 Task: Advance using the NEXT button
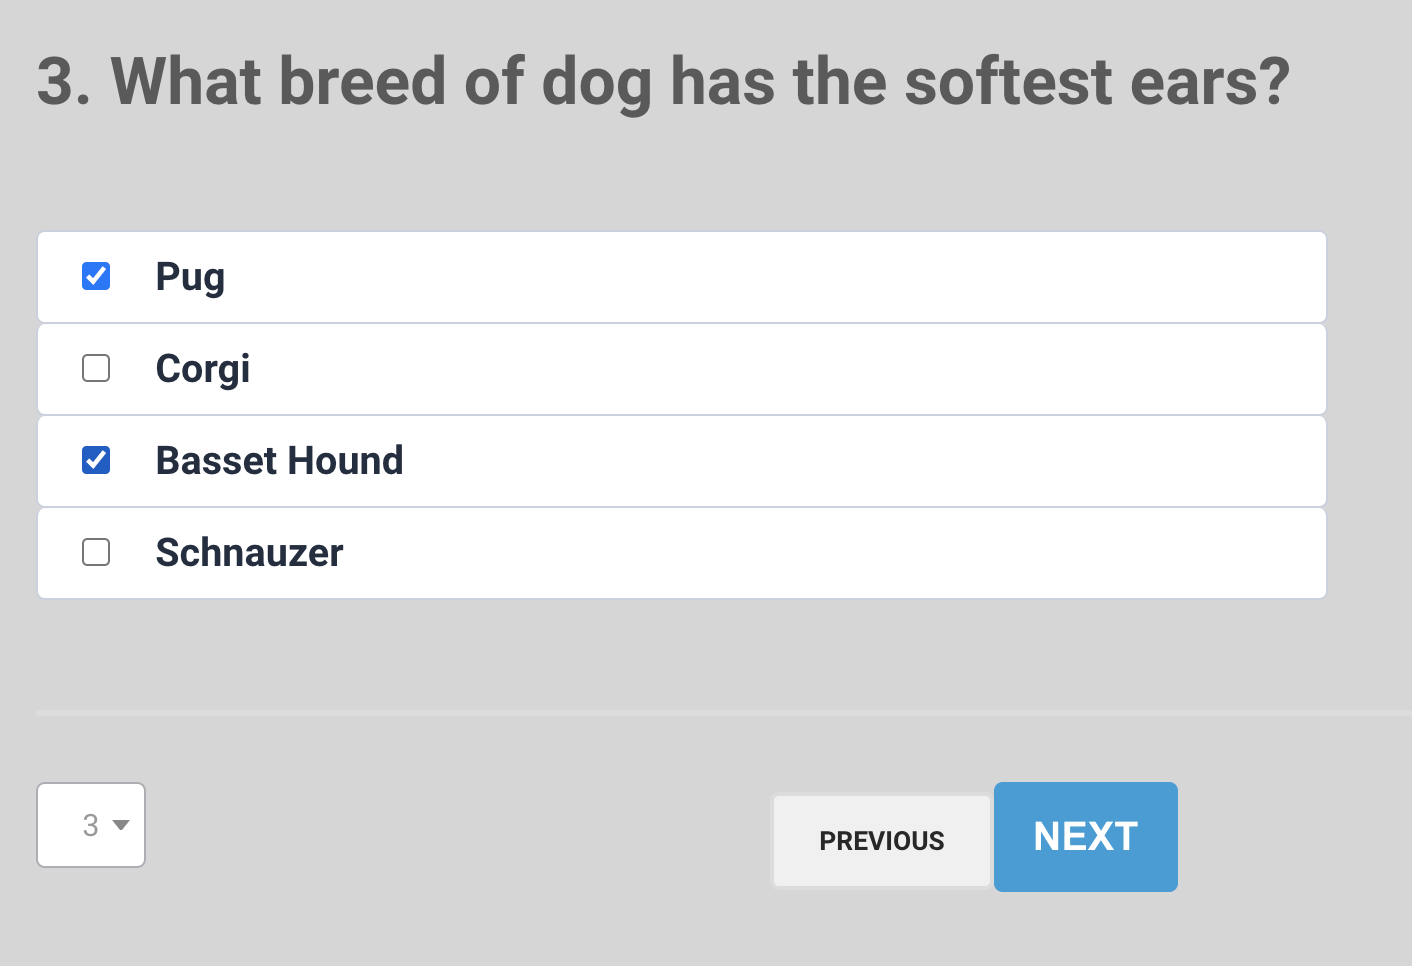1085,837
